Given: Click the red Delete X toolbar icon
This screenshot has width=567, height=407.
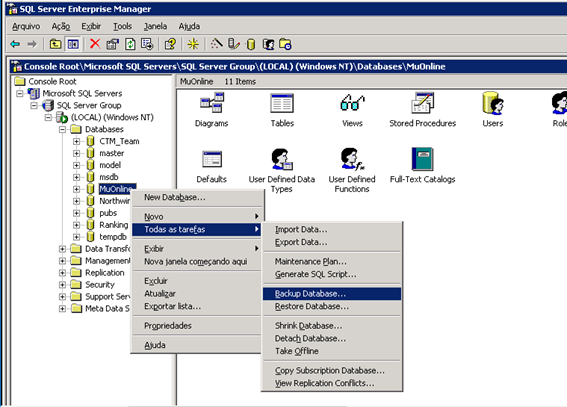Looking at the screenshot, I should 95,44.
